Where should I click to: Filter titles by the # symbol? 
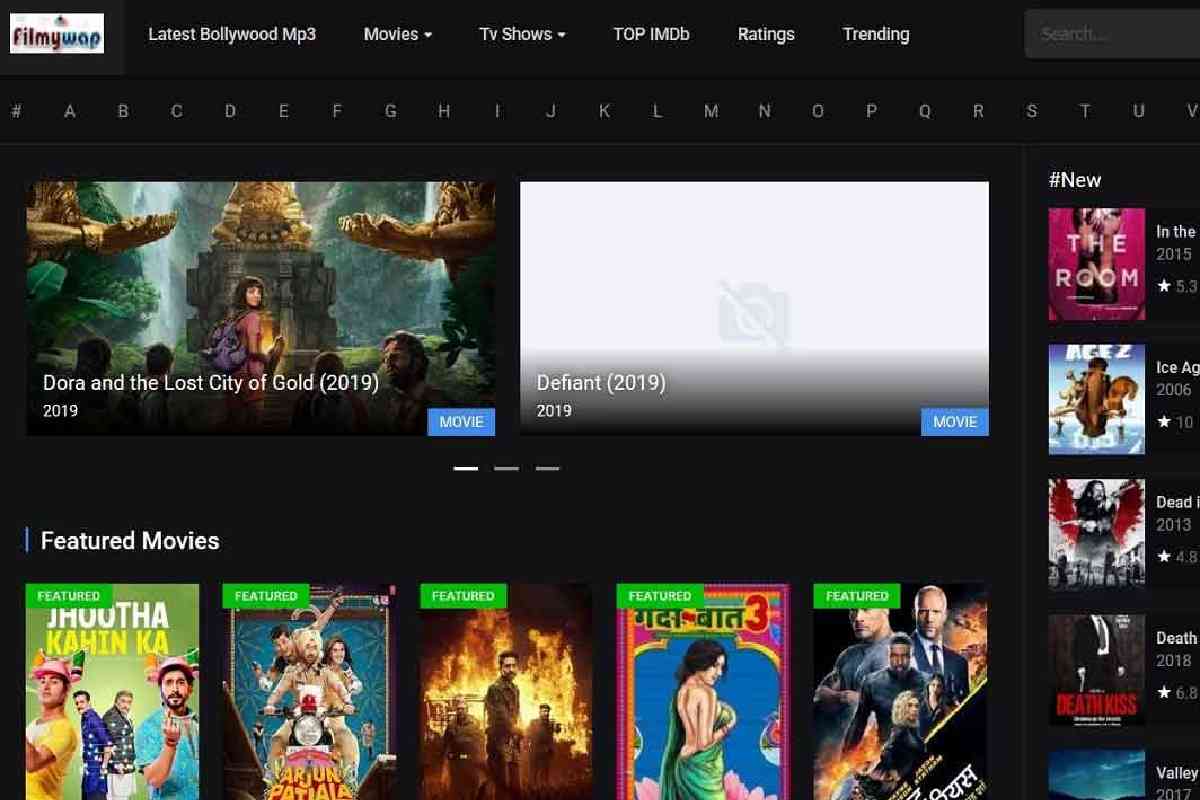[16, 111]
